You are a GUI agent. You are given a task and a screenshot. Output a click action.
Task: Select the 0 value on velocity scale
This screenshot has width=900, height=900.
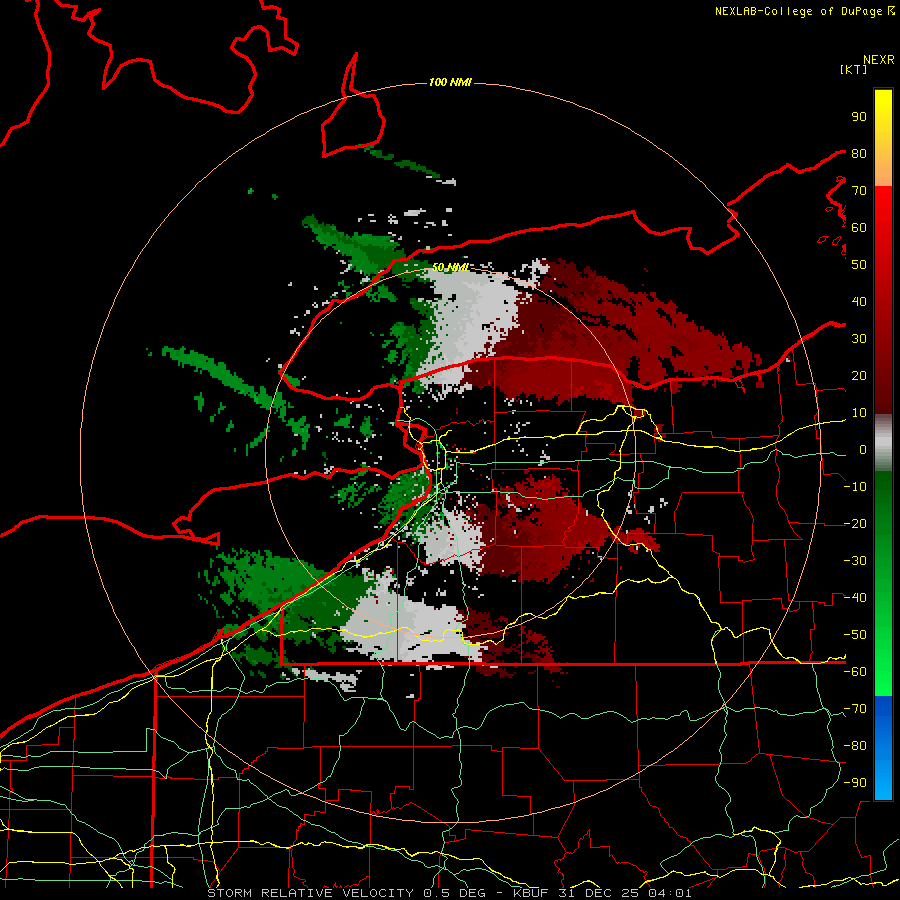[x=863, y=449]
